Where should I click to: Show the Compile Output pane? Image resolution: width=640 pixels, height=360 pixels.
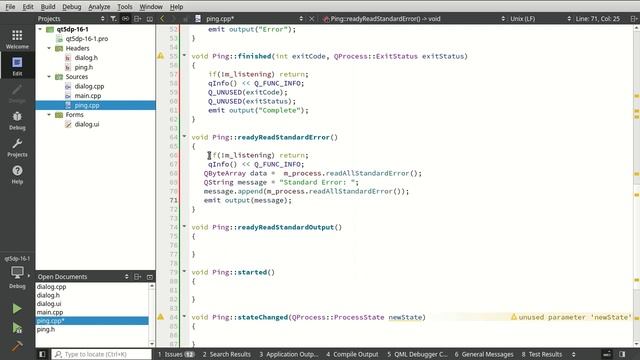tap(352, 354)
